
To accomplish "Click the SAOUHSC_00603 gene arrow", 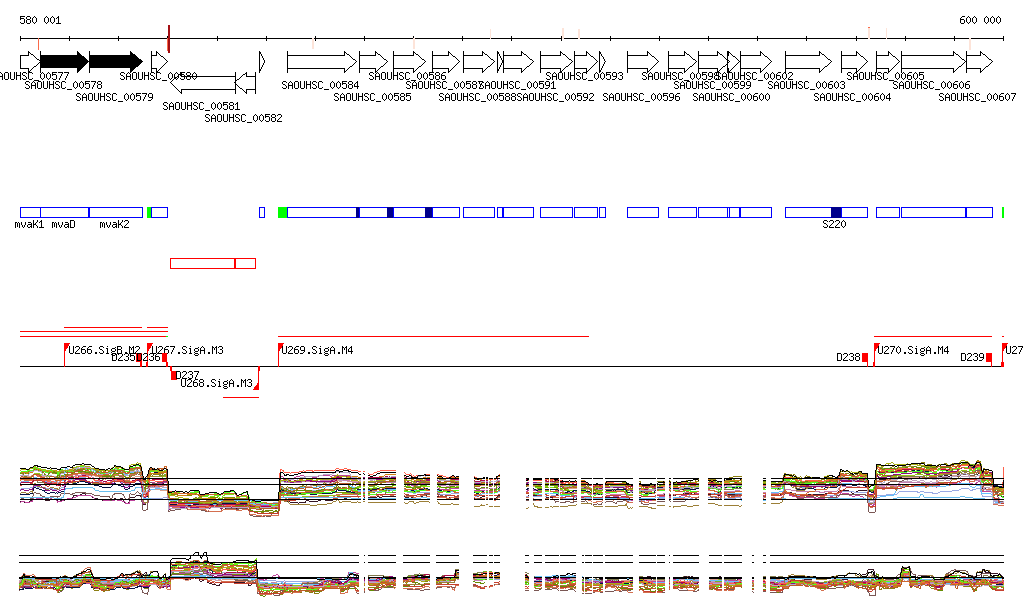I will [x=808, y=62].
